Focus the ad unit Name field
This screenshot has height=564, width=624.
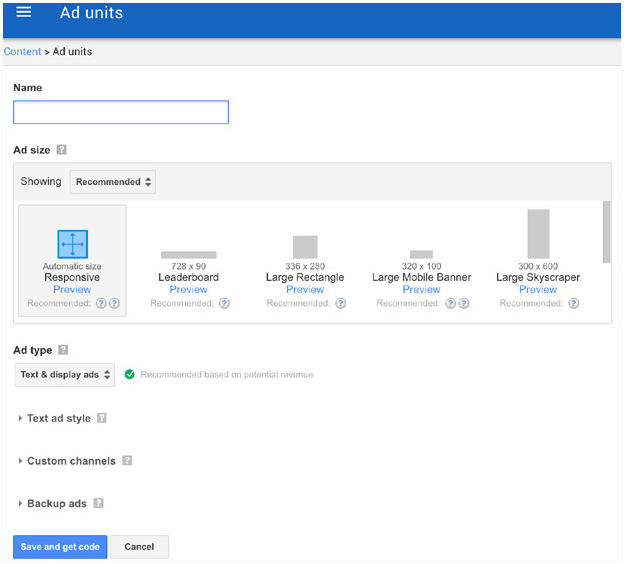121,112
